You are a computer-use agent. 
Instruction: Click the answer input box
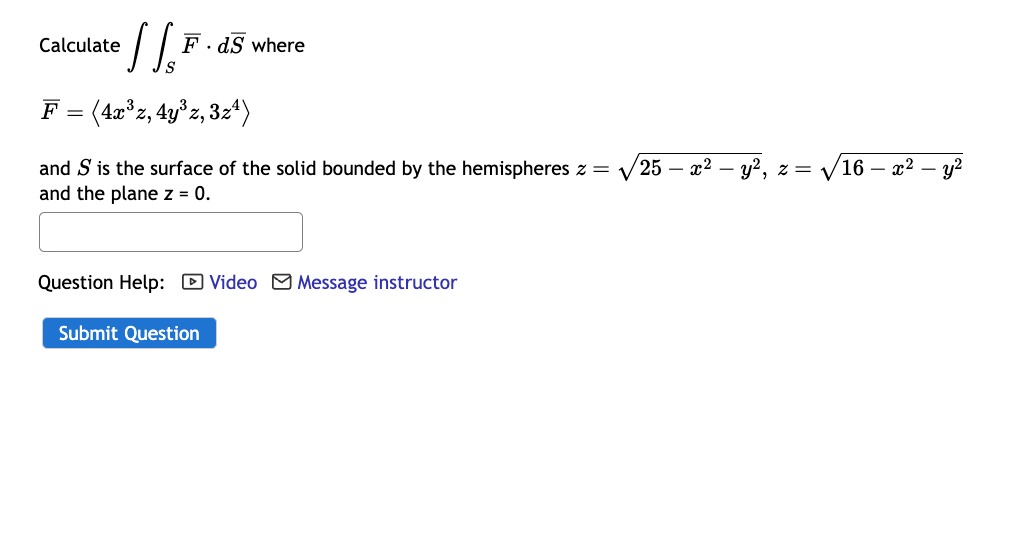coord(170,232)
